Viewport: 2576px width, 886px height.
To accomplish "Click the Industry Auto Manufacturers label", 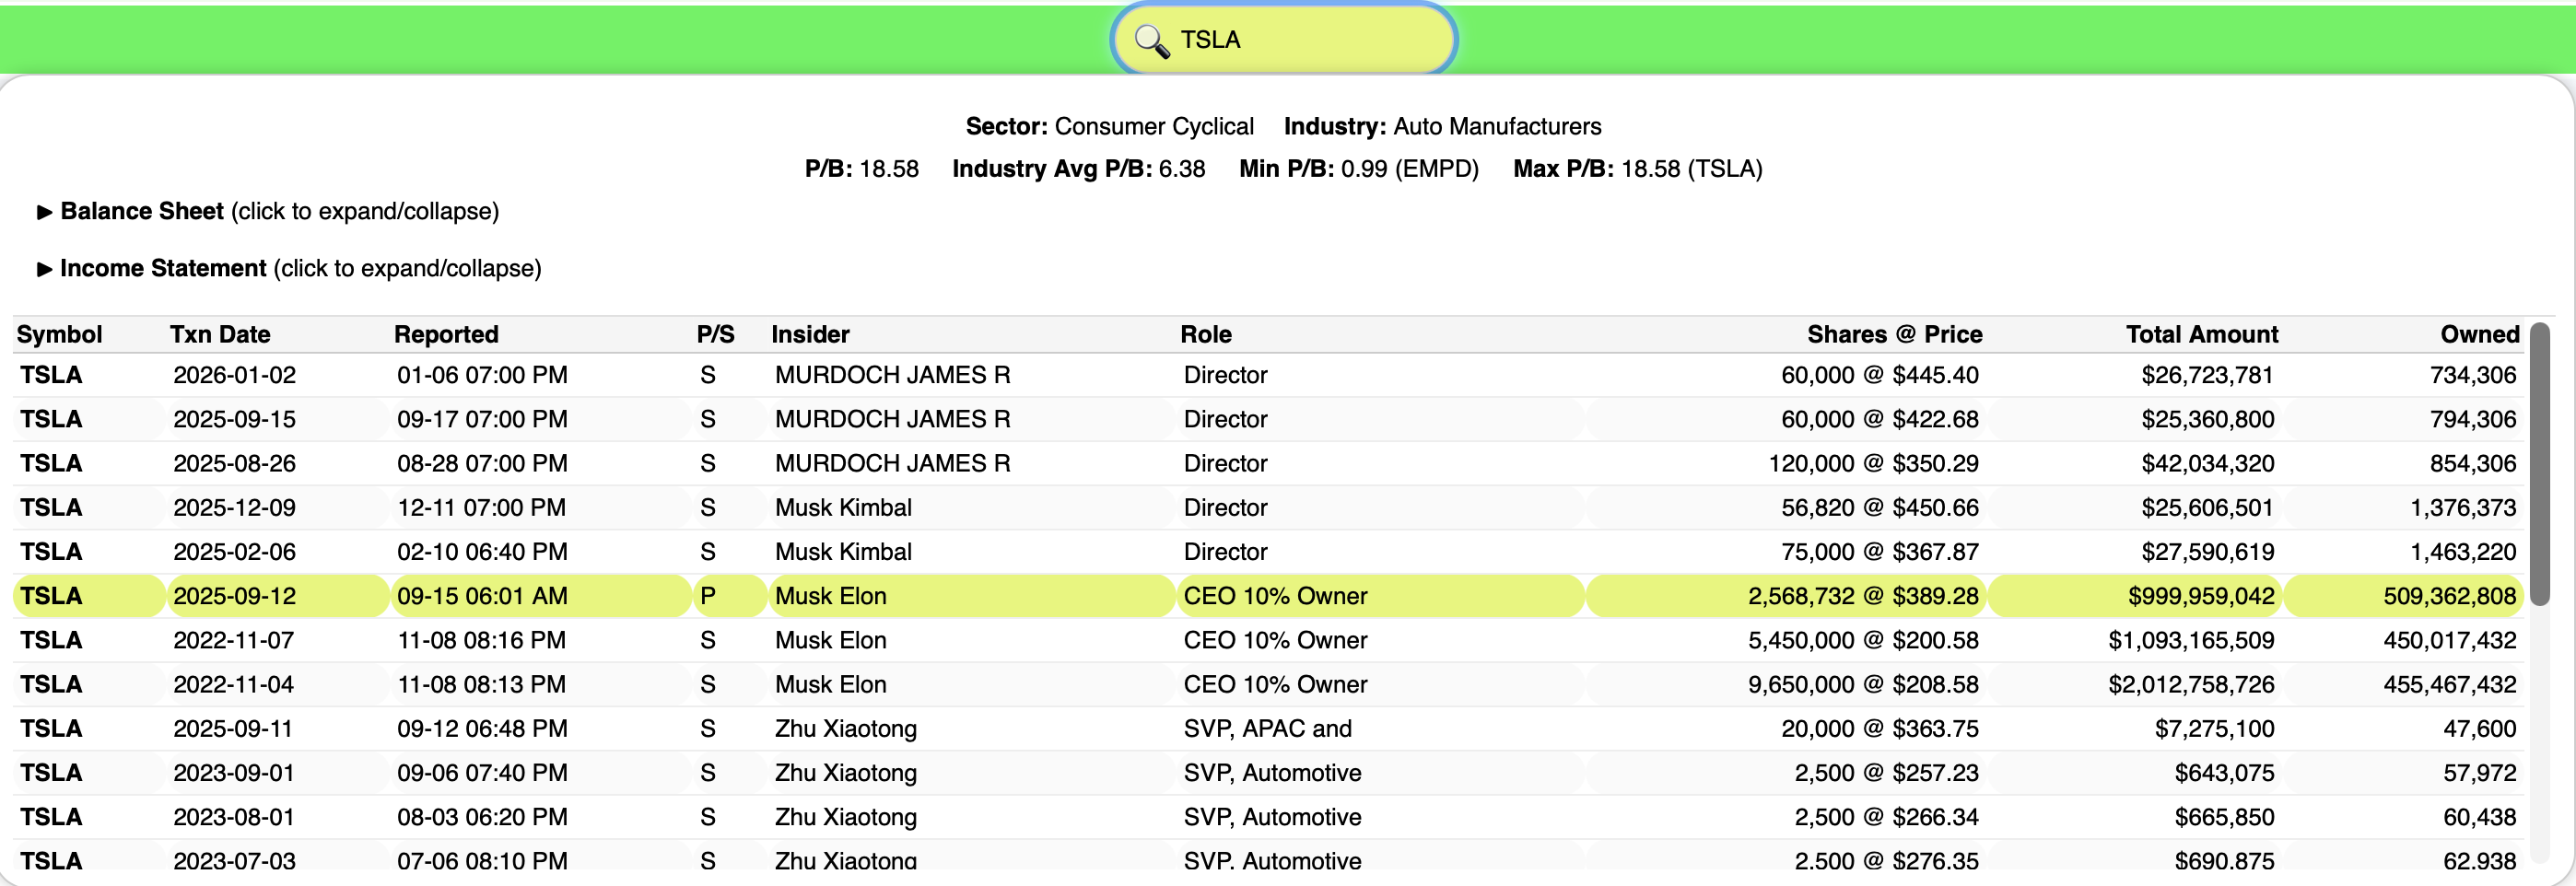I will (x=1442, y=126).
